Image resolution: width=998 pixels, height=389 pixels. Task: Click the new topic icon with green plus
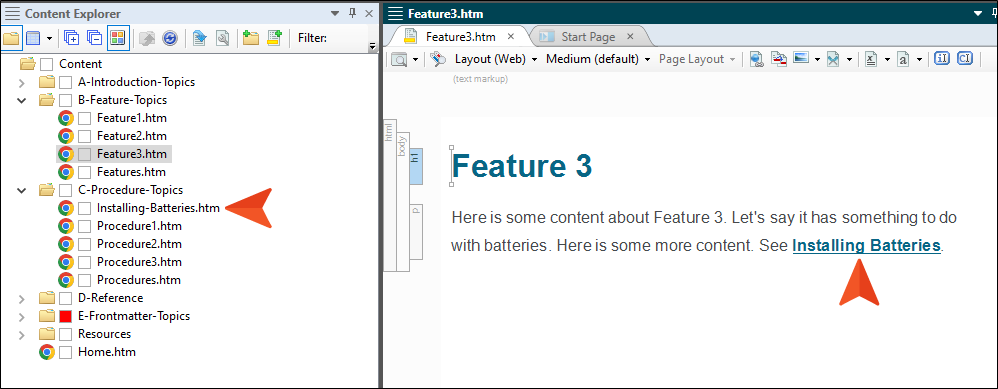click(x=274, y=38)
